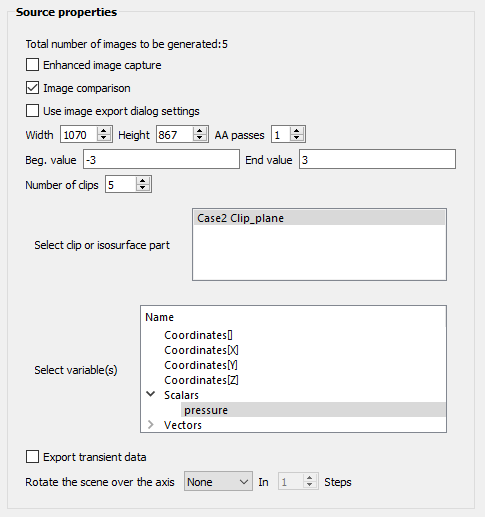The image size is (485, 517).
Task: Decrease Width with the down arrow
Action: pyautogui.click(x=104, y=138)
